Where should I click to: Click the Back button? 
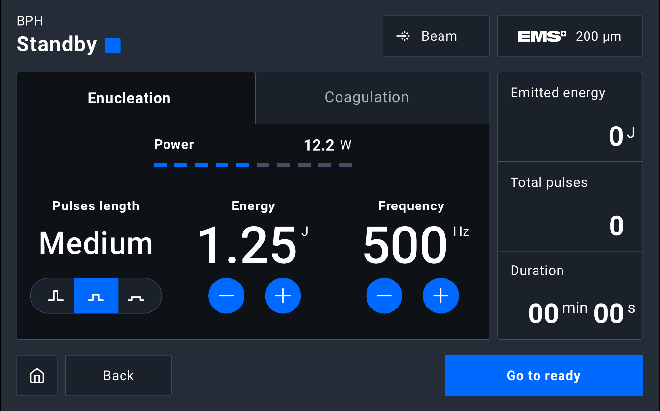pyautogui.click(x=118, y=376)
